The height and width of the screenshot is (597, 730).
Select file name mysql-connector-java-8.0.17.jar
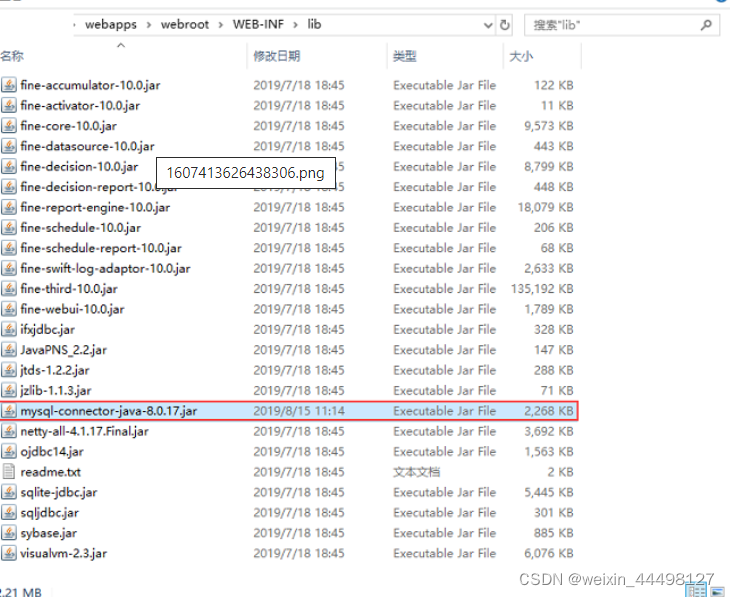click(x=108, y=411)
